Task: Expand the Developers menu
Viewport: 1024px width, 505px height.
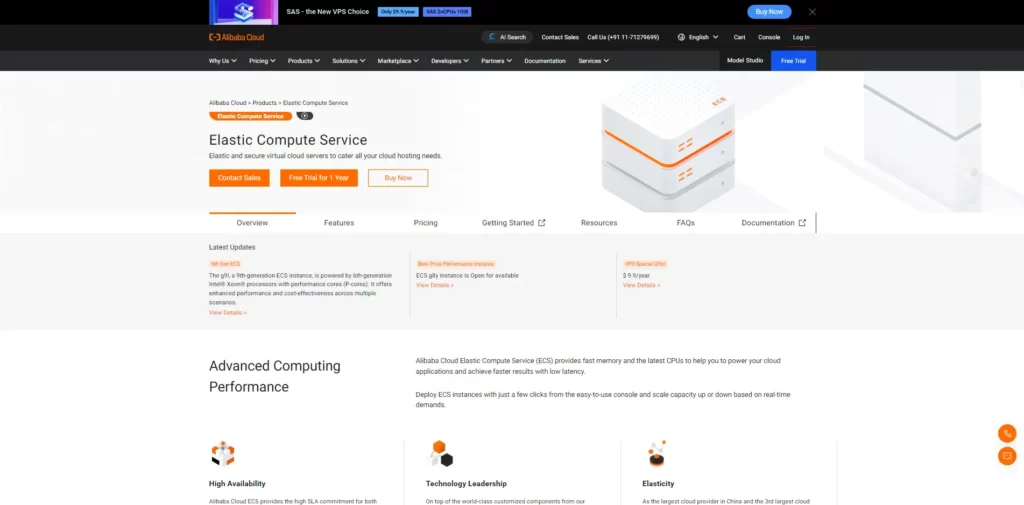Action: tap(450, 61)
